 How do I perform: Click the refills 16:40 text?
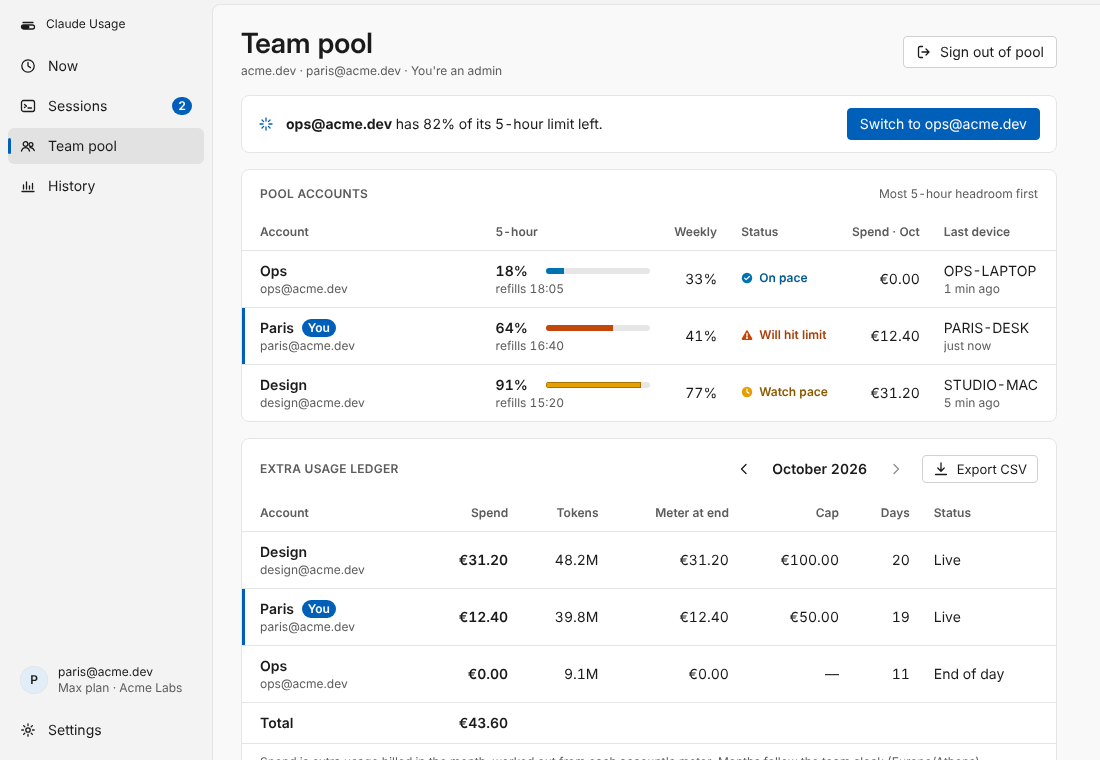click(x=530, y=345)
